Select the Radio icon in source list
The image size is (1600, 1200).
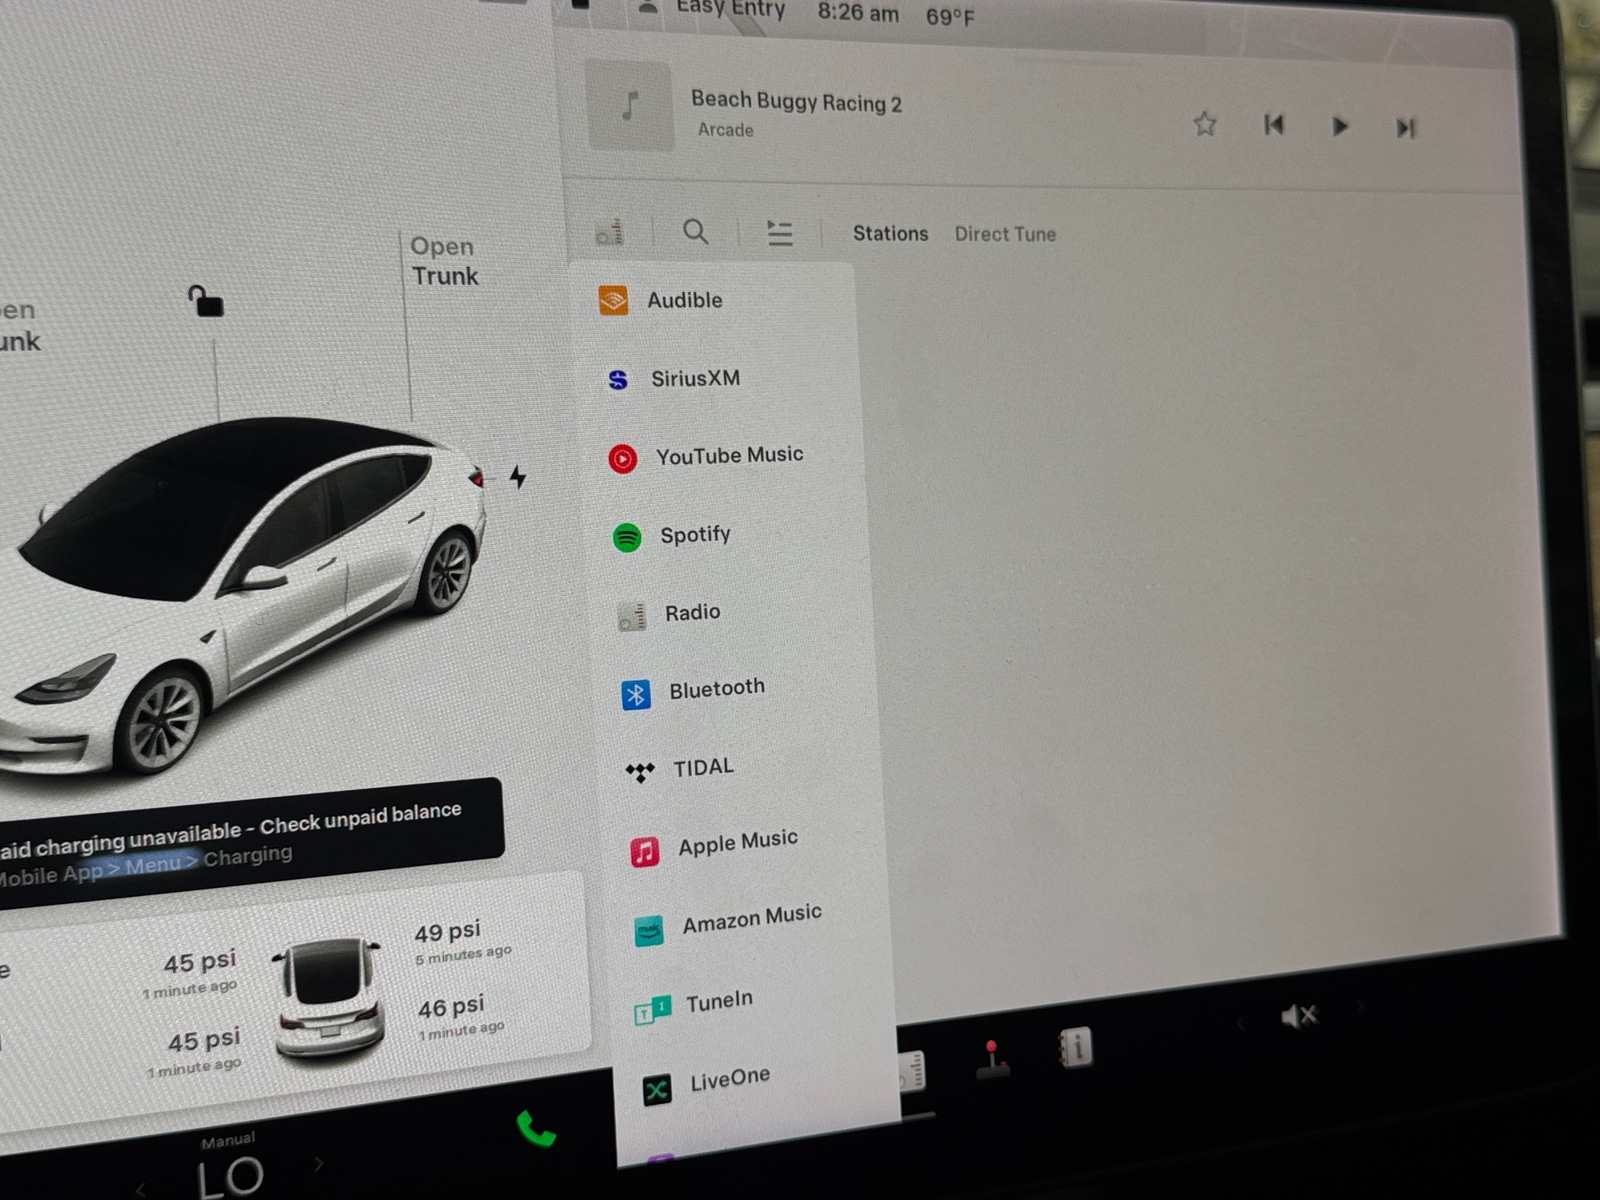[631, 616]
